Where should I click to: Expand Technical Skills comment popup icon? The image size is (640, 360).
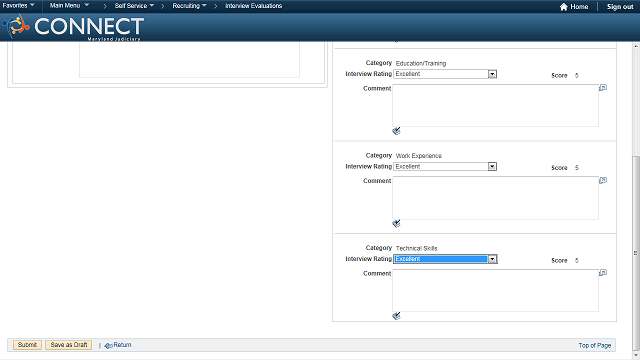[x=603, y=273]
